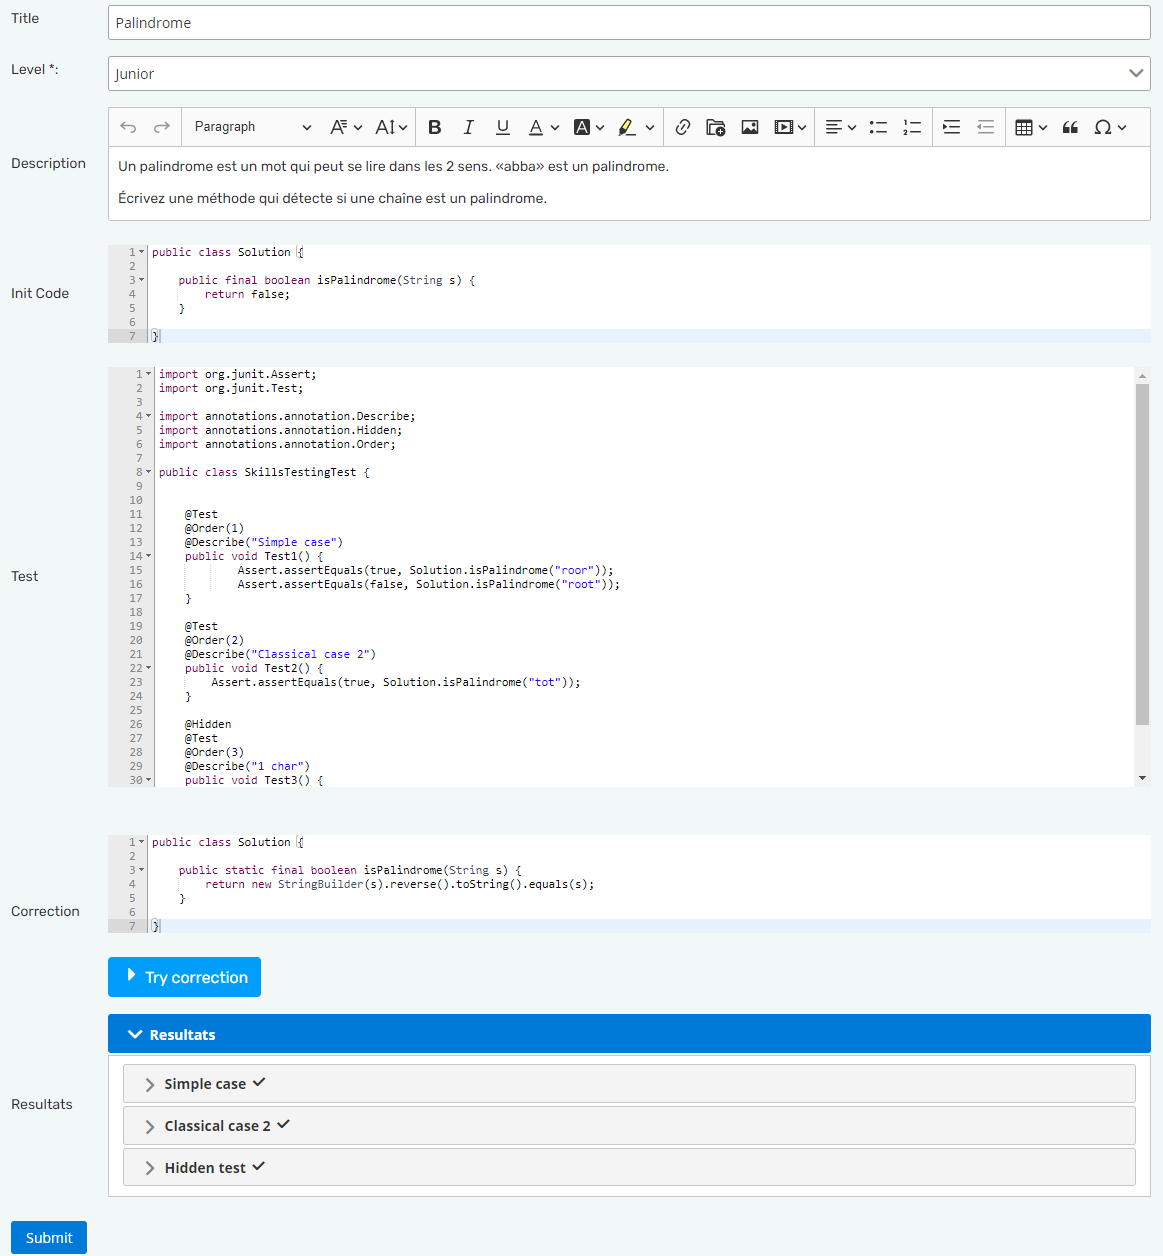Click the undo arrow in toolbar
This screenshot has height=1256, width=1163.
(128, 127)
